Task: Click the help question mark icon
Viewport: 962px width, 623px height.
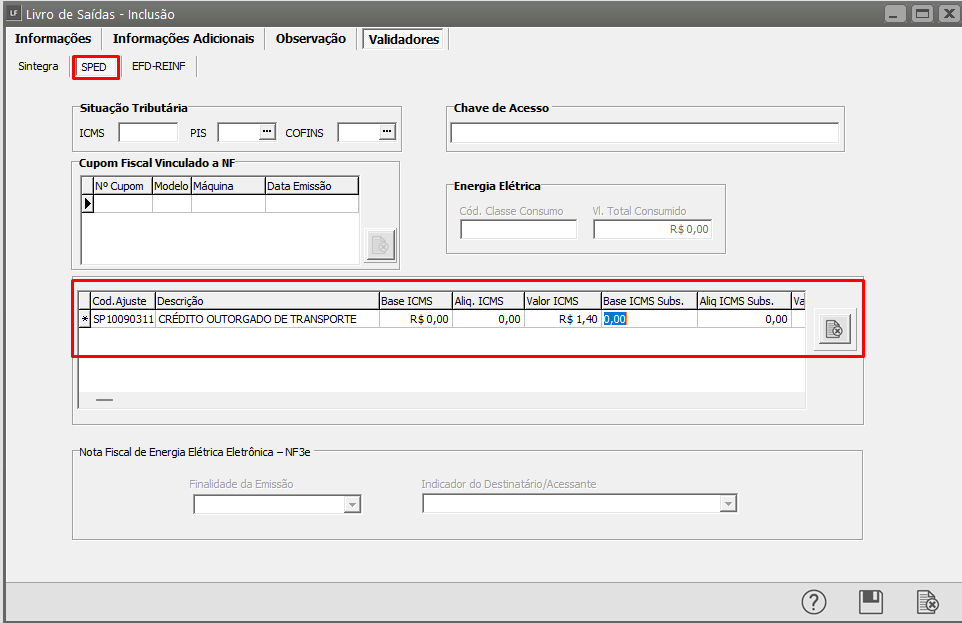Action: (x=814, y=602)
